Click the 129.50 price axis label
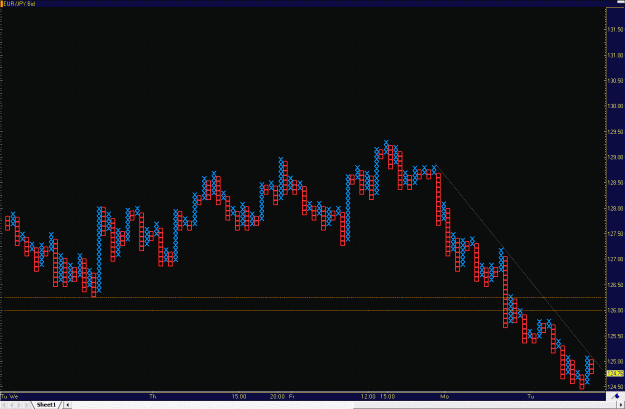Image resolution: width=625 pixels, height=409 pixels. click(x=616, y=132)
